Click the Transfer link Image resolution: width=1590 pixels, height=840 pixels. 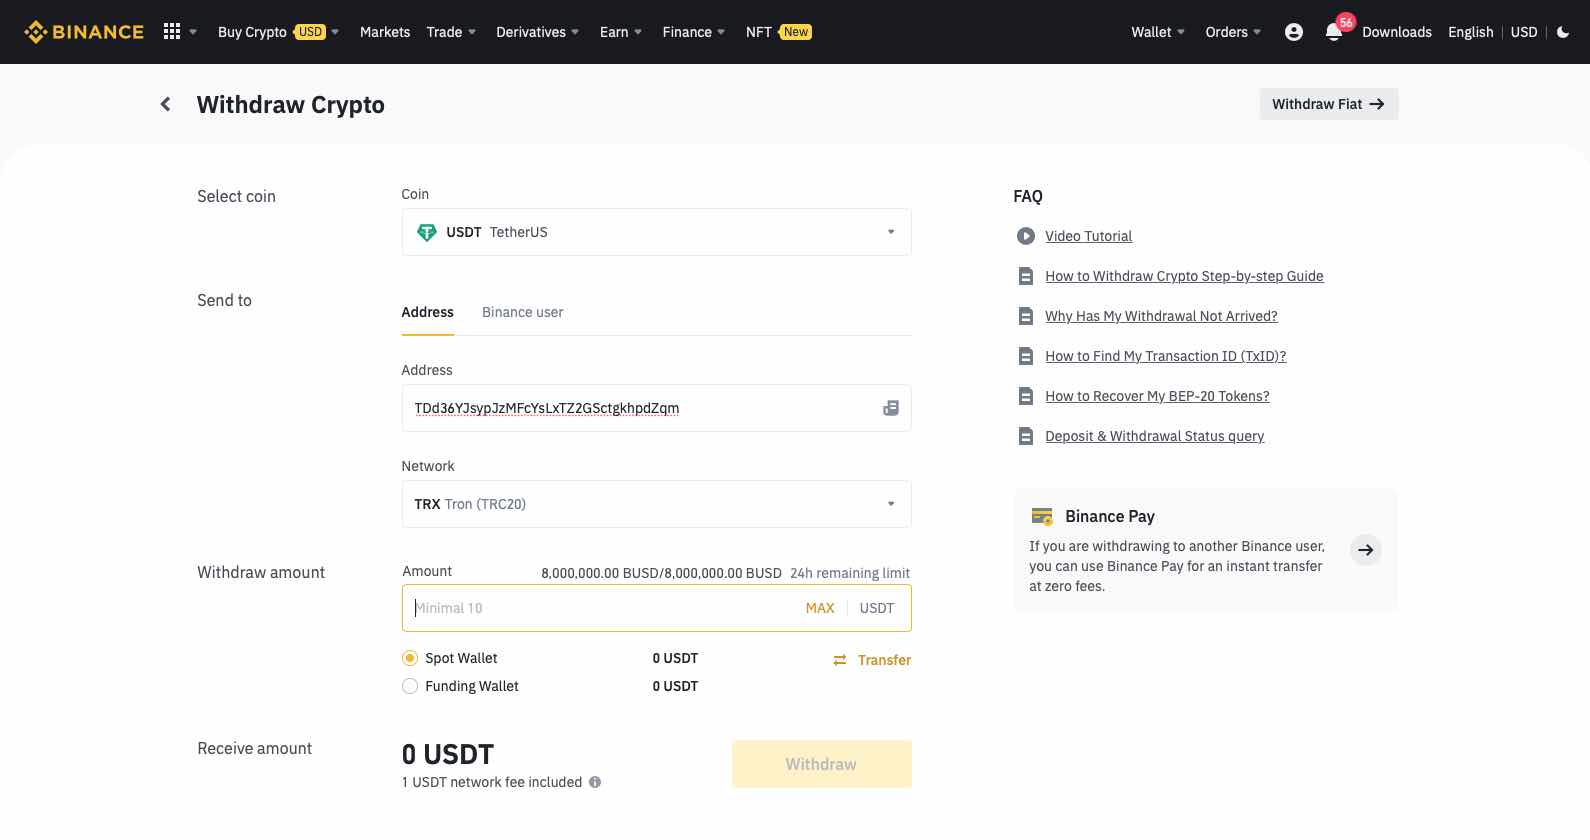click(884, 660)
